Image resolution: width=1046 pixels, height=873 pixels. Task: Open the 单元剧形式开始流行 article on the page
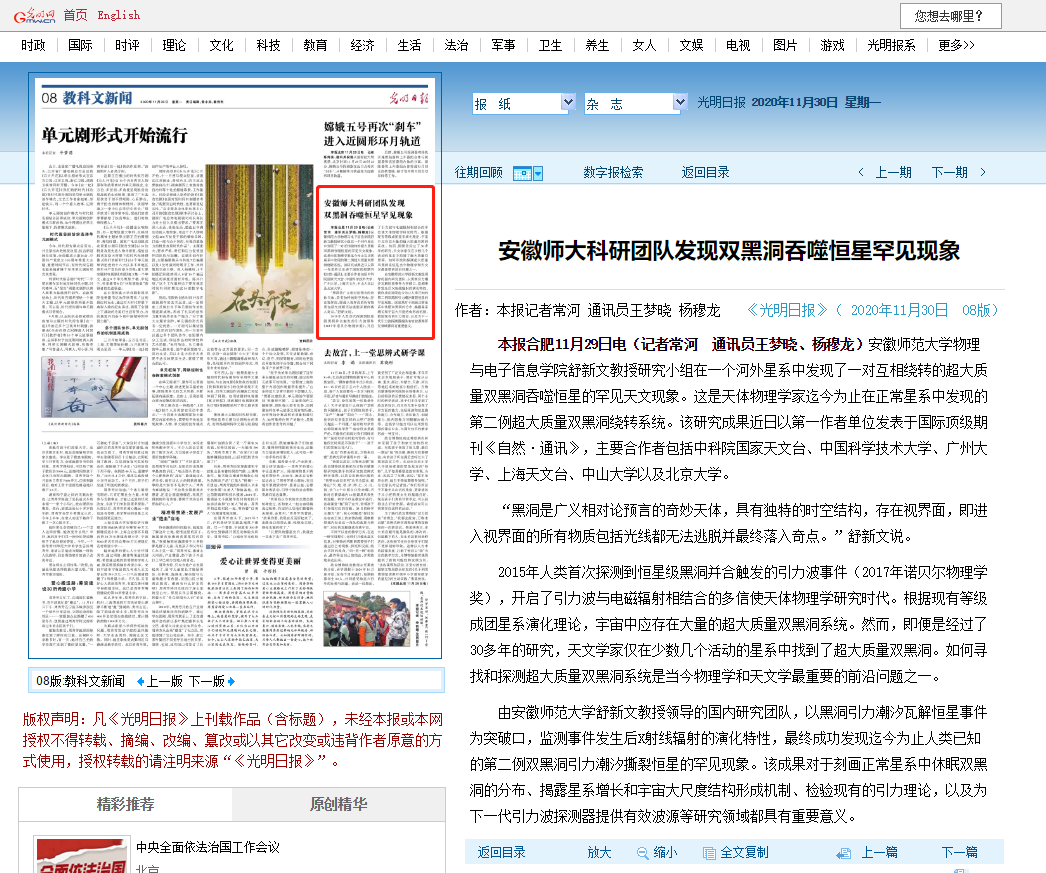114,135
